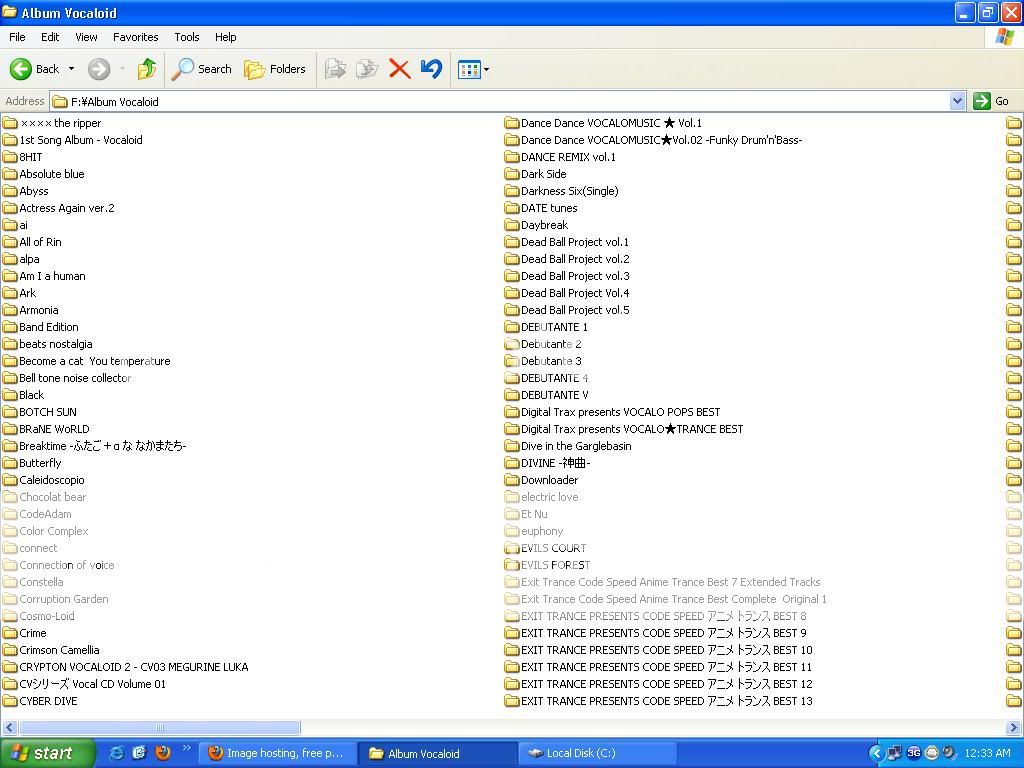This screenshot has height=768, width=1024.
Task: Click the horizontal scrollbar thumb
Action: pyautogui.click(x=160, y=727)
